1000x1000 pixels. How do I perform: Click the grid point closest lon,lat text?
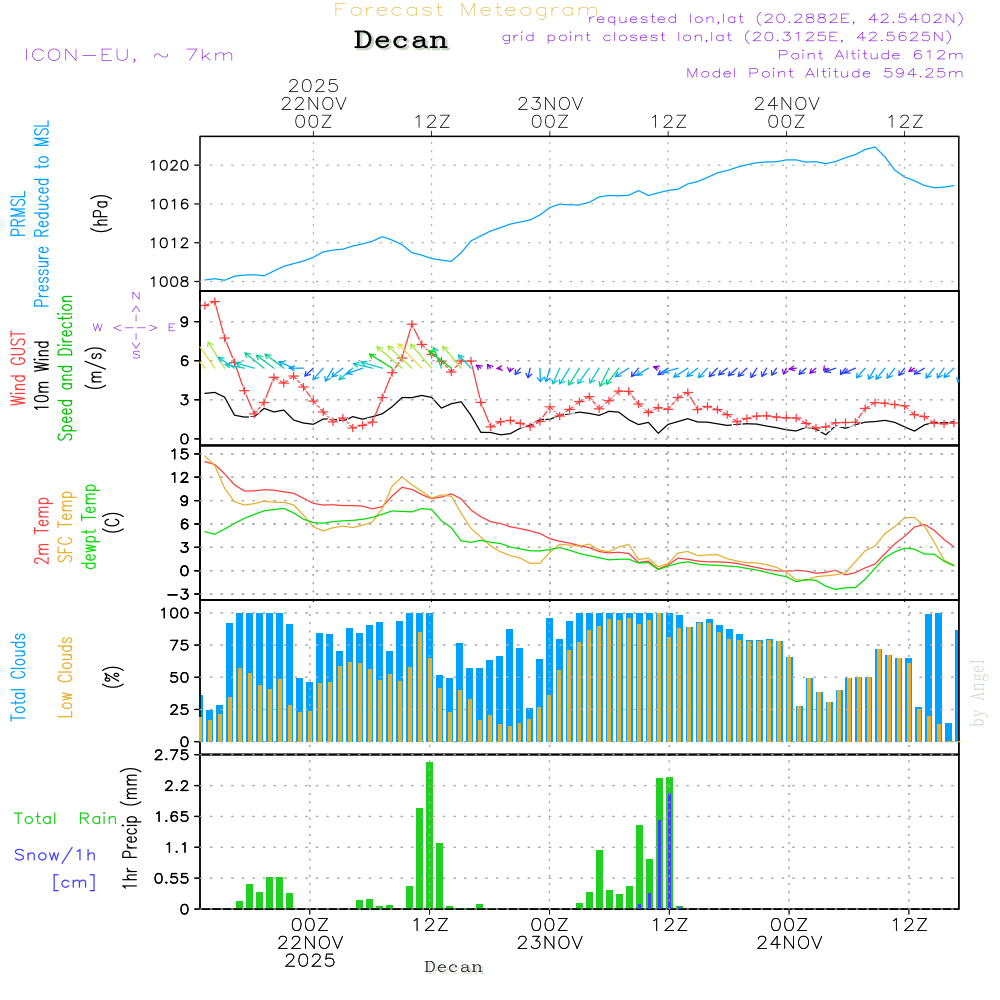[733, 37]
